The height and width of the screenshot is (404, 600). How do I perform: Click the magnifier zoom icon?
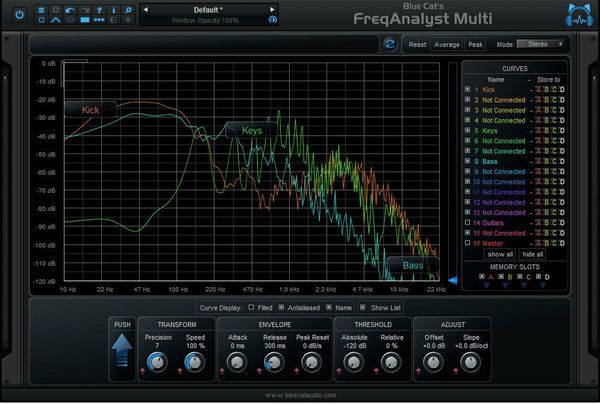pyautogui.click(x=128, y=10)
